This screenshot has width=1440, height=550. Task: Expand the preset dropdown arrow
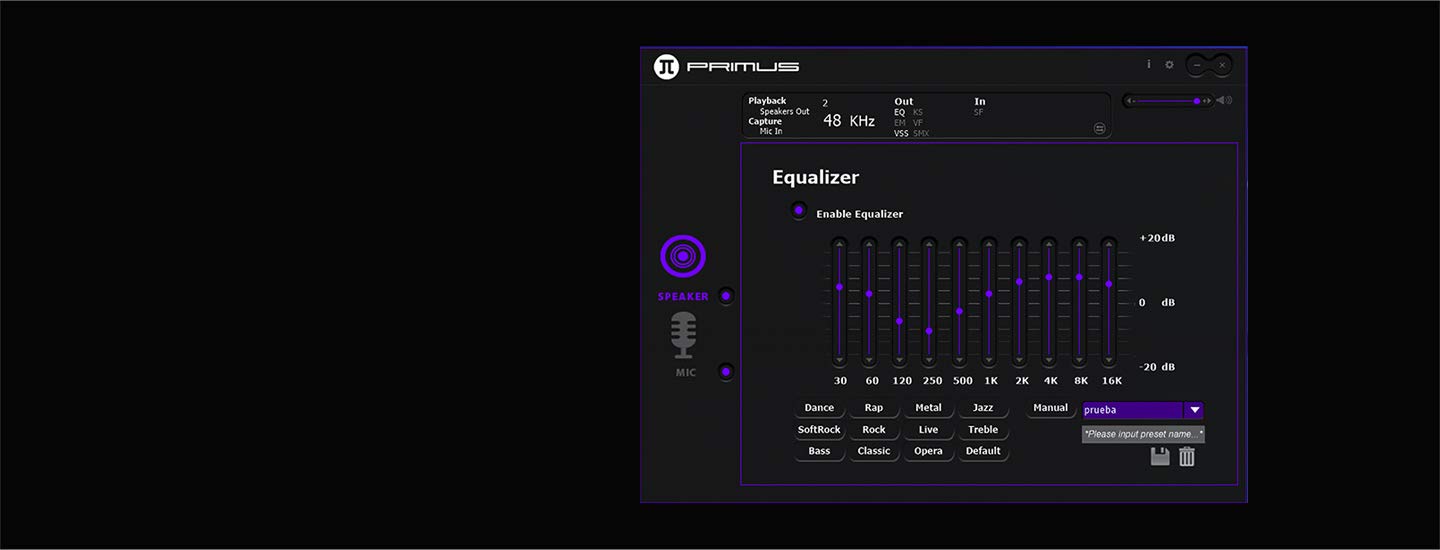(1194, 410)
